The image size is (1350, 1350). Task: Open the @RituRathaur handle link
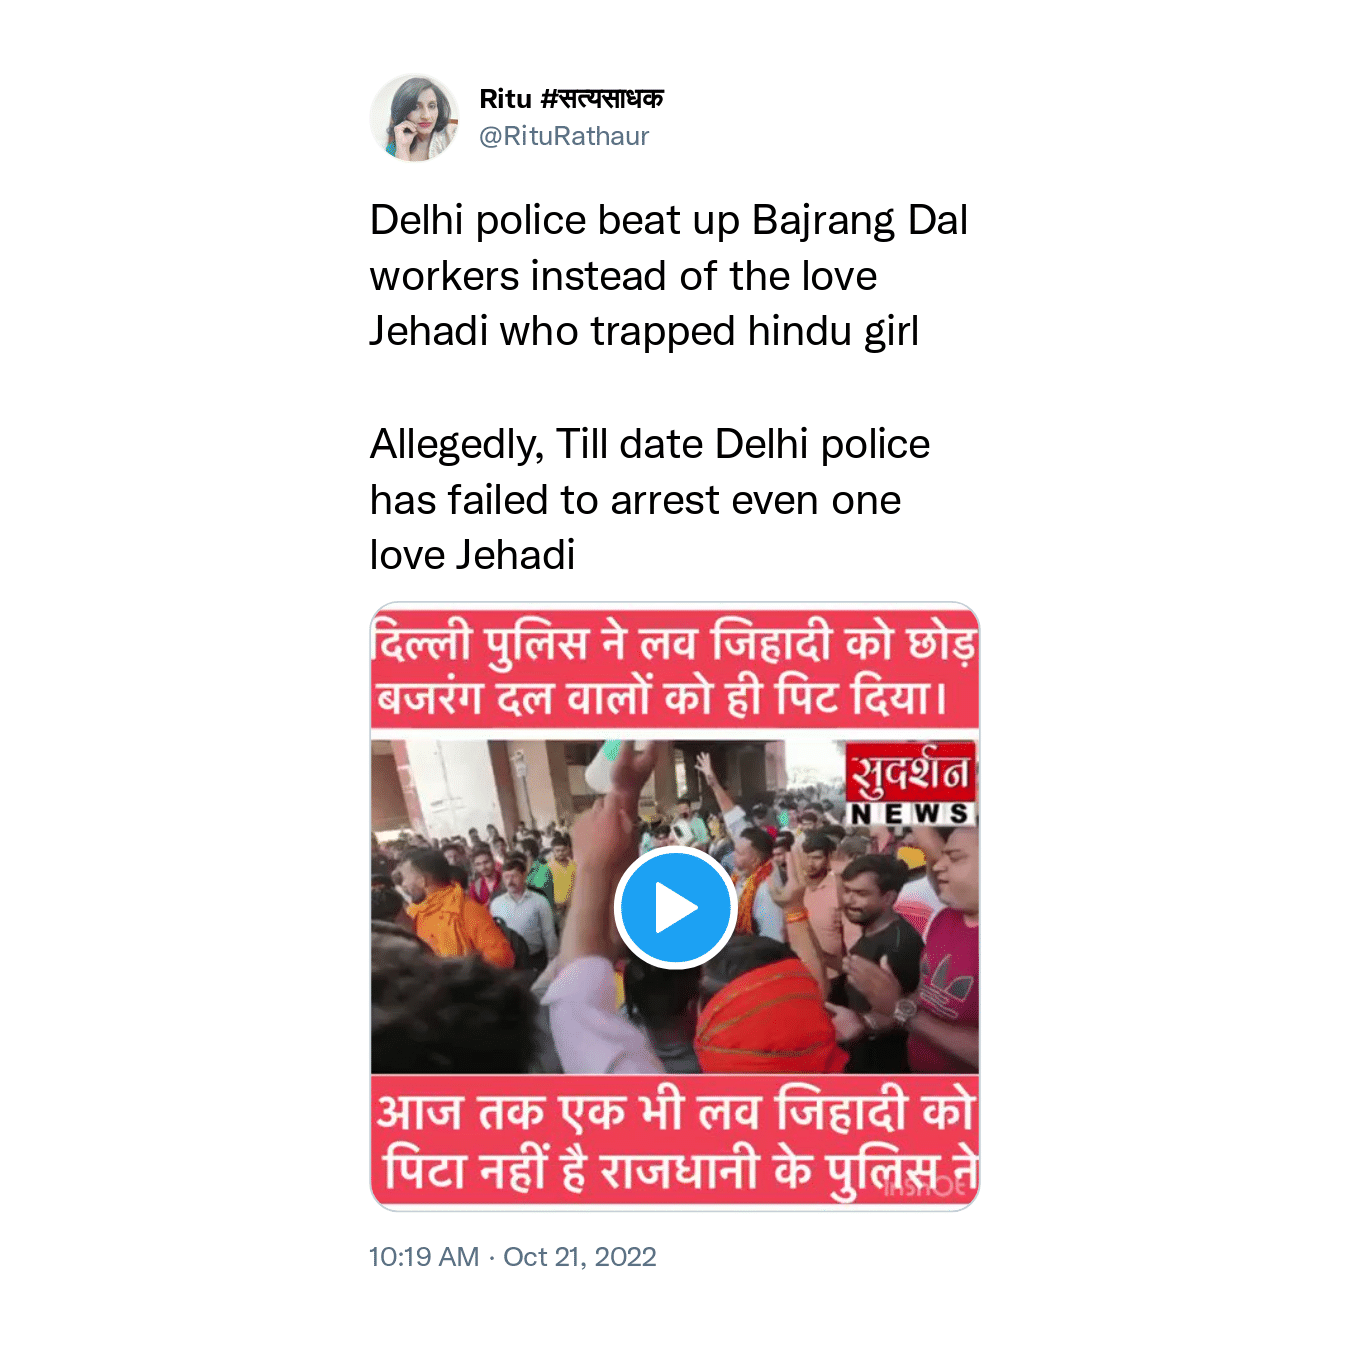tap(564, 136)
